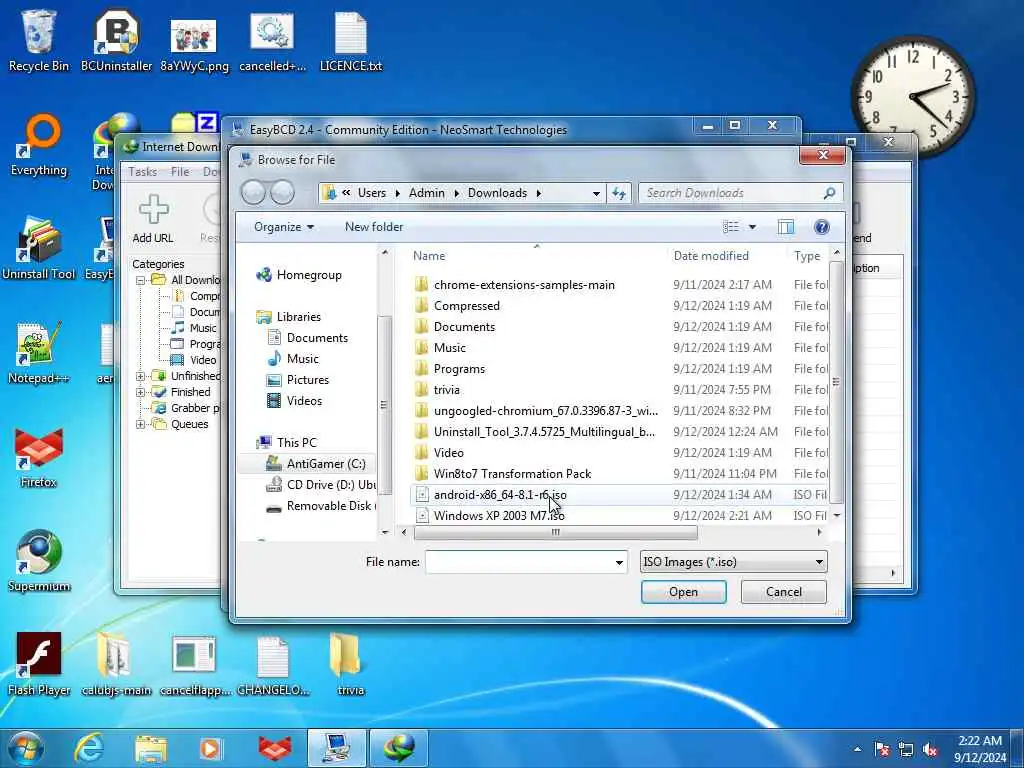Screen dimensions: 1024x768
Task: Select the ungoogled-chromium folder in file list
Action: point(545,411)
